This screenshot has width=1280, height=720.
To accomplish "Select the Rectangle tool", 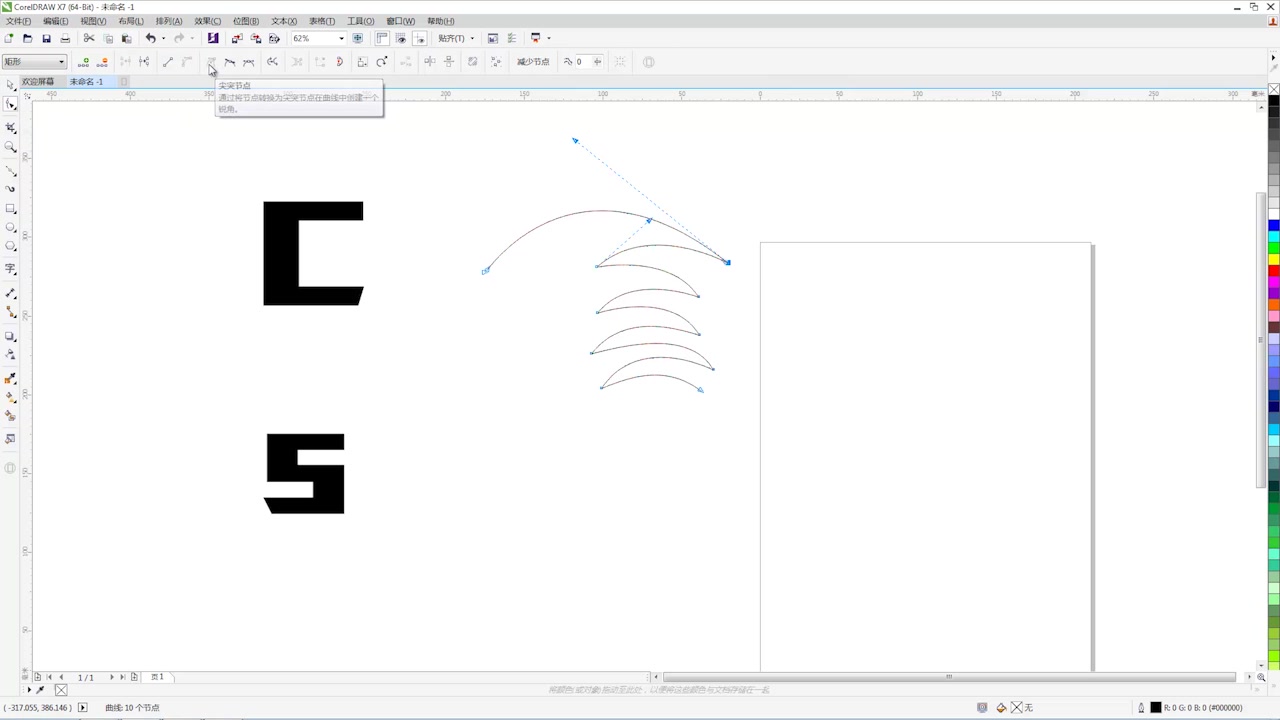I will pyautogui.click(x=11, y=209).
